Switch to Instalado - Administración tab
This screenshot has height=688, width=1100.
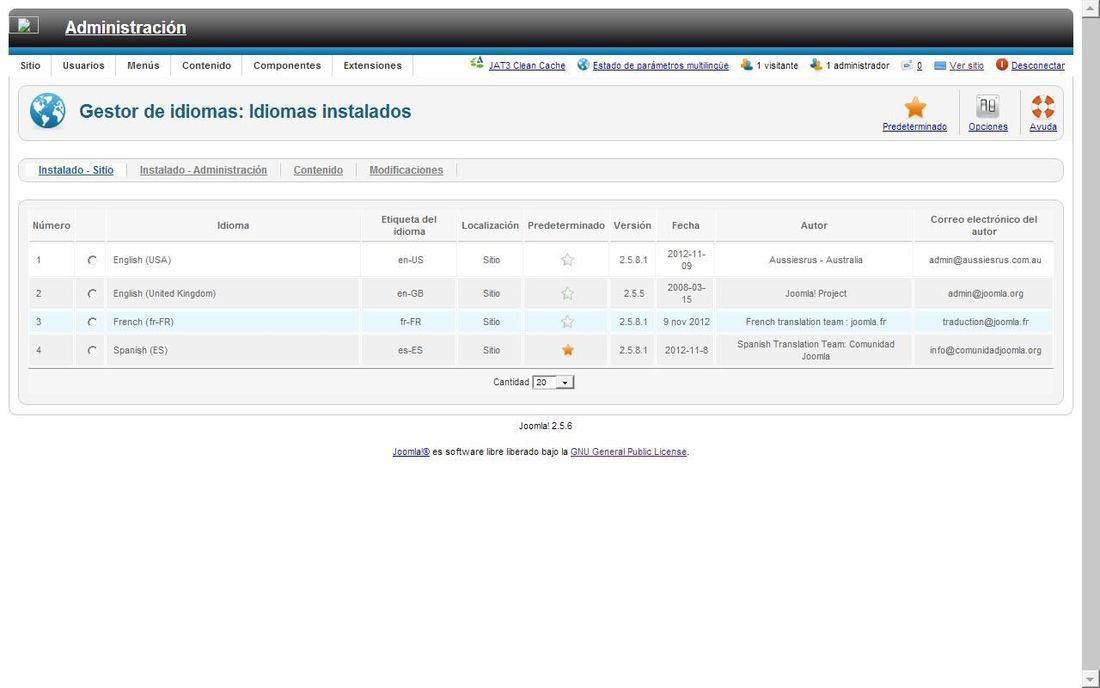pos(203,170)
